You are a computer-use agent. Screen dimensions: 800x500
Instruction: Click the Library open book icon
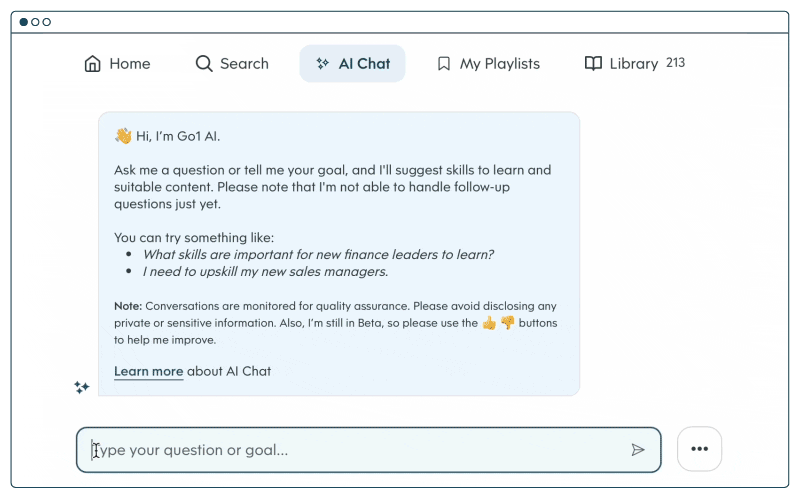click(593, 64)
